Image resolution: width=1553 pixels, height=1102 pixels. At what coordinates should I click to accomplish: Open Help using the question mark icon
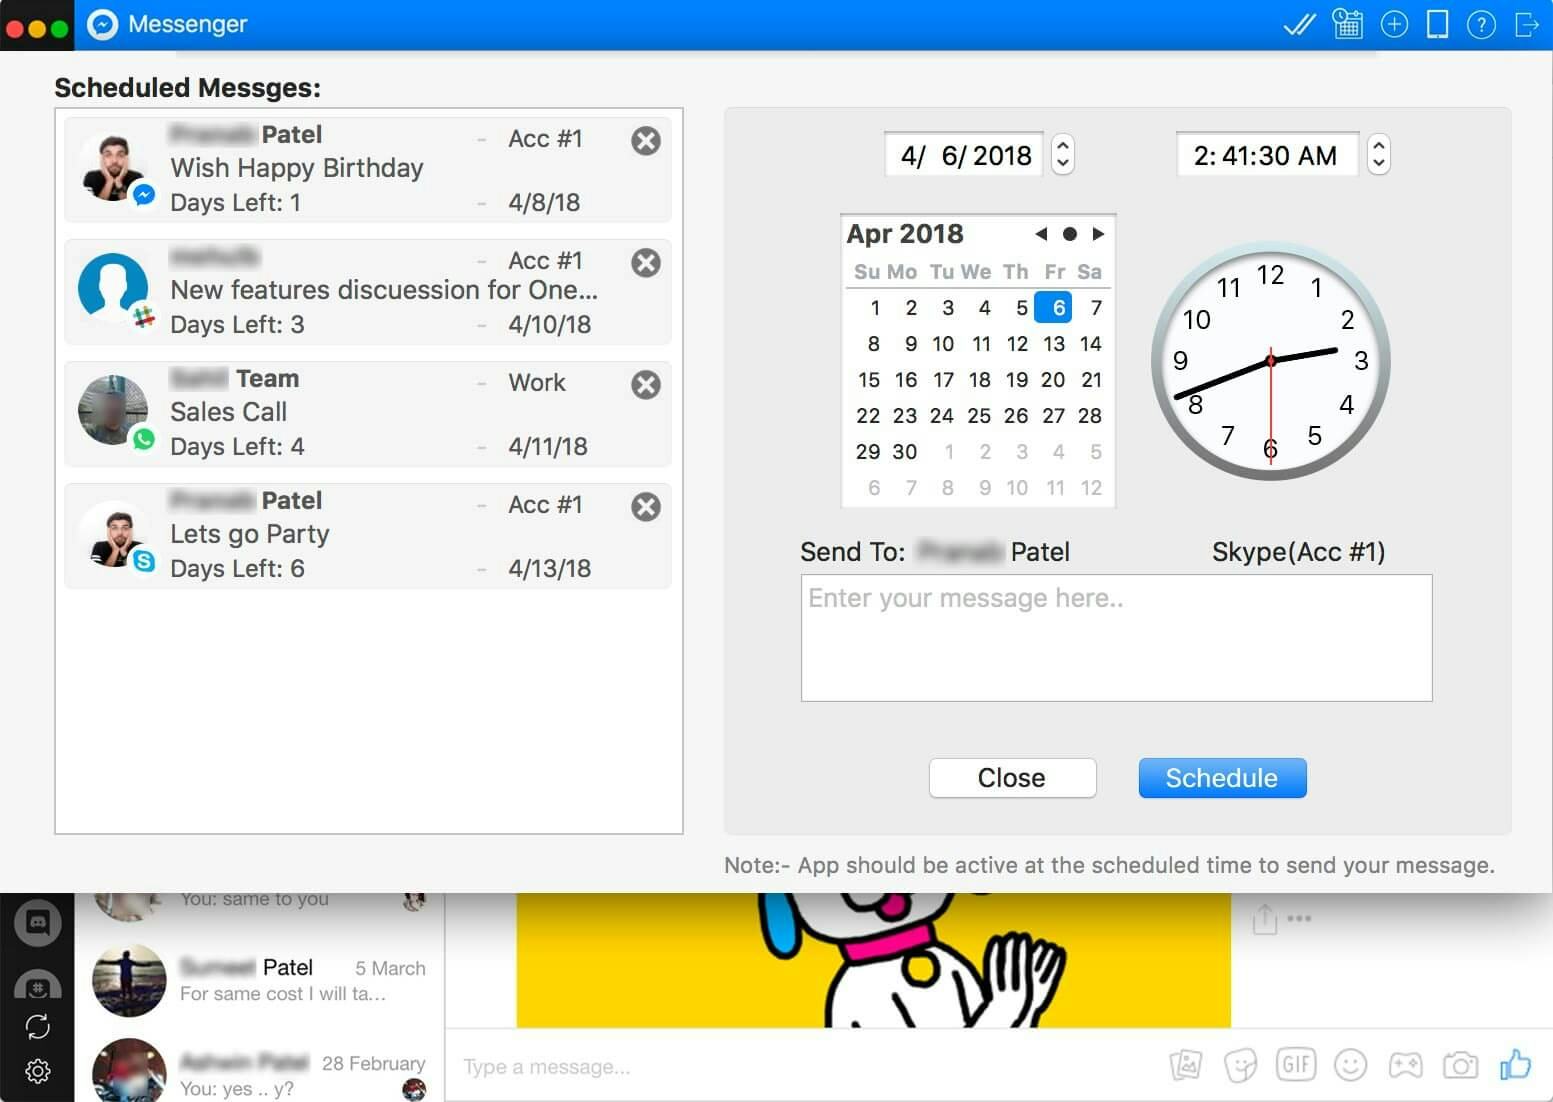point(1481,24)
